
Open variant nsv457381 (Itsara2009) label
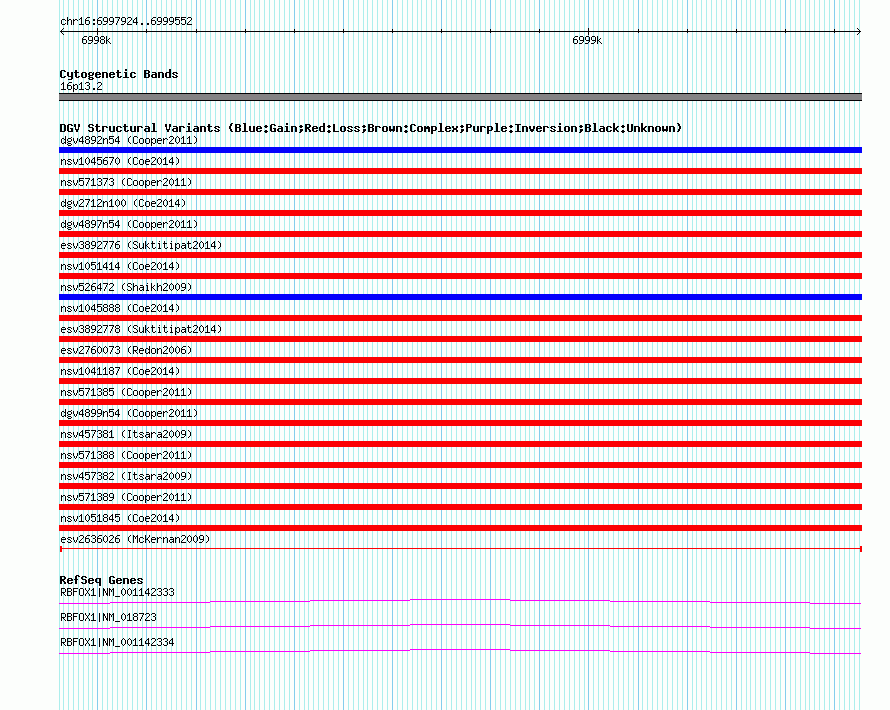pos(126,434)
